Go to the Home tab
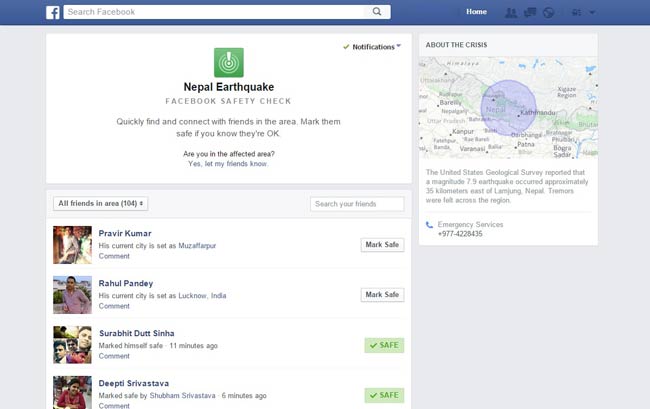 (476, 12)
